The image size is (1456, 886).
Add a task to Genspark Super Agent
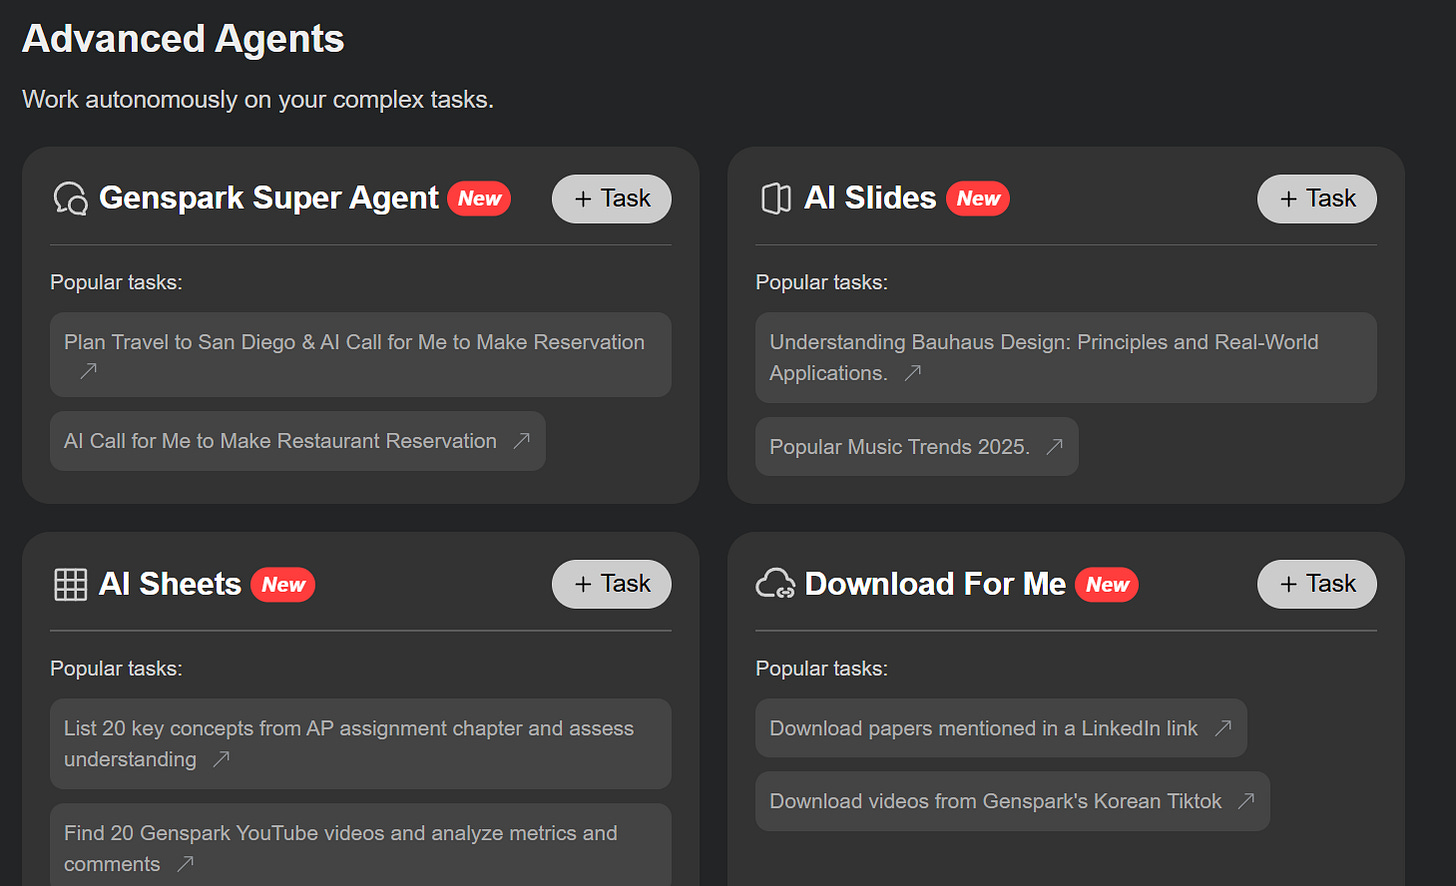click(x=612, y=199)
